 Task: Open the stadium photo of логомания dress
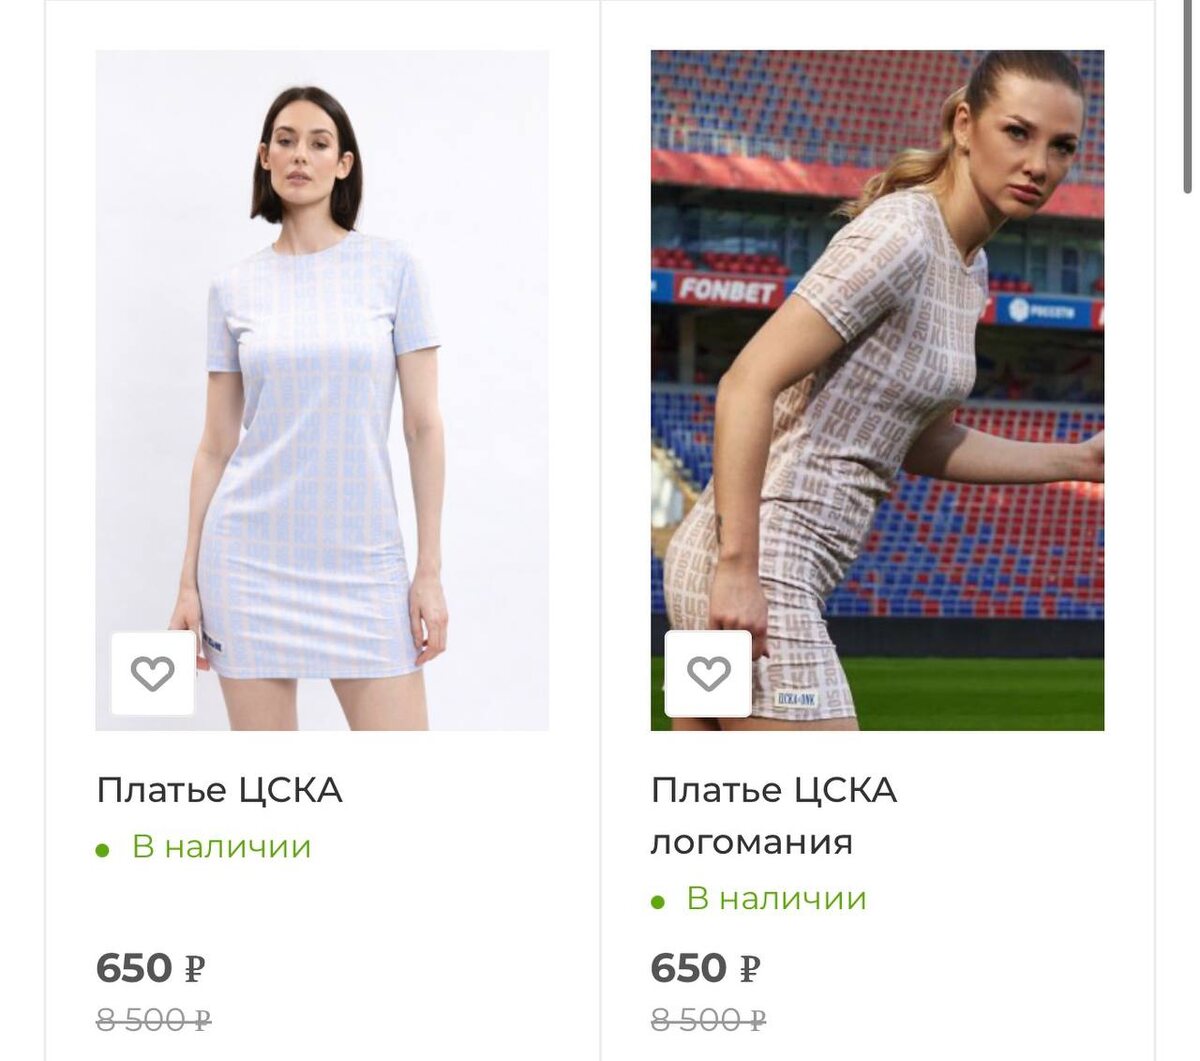[877, 390]
